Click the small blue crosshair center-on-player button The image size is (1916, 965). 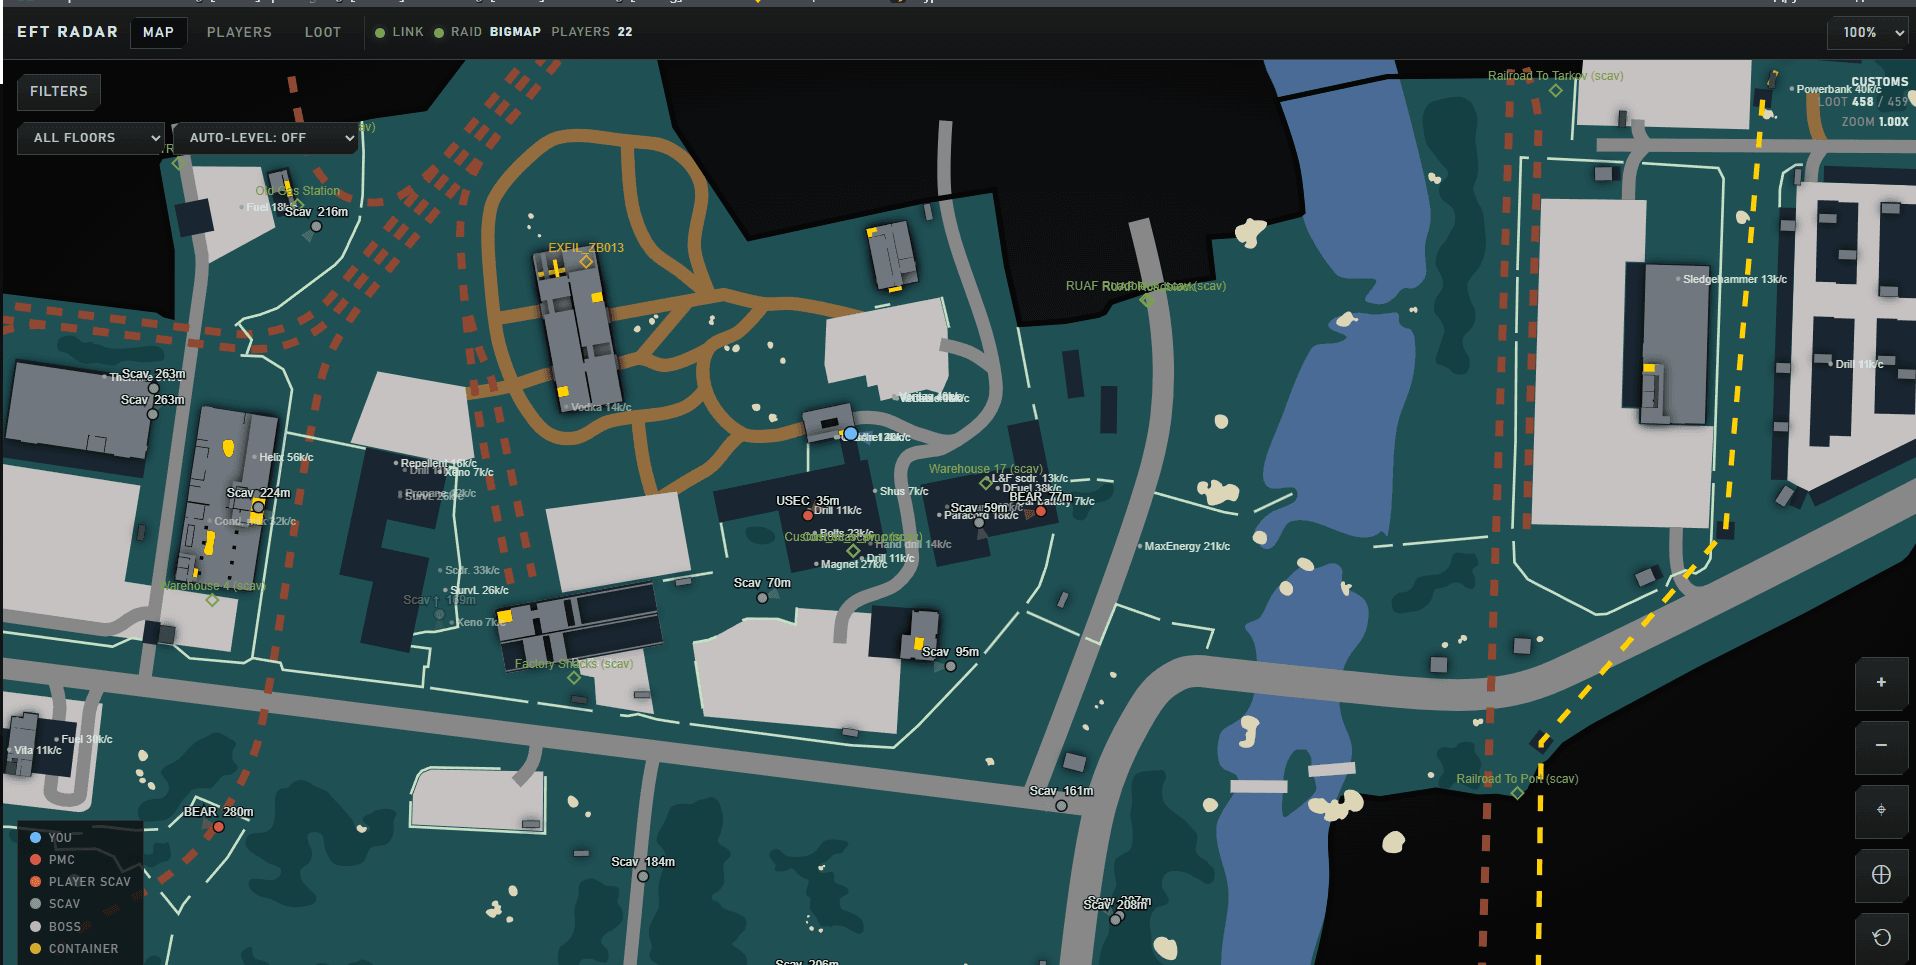tap(1881, 810)
